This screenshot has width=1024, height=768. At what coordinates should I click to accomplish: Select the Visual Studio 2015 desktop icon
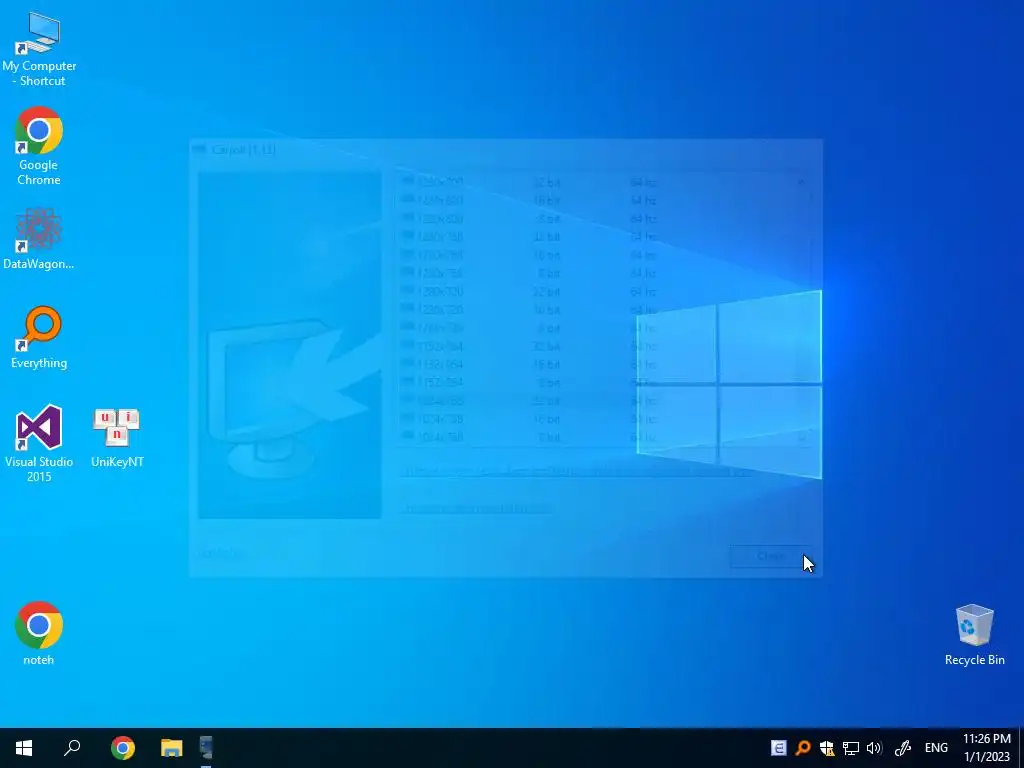point(39,443)
